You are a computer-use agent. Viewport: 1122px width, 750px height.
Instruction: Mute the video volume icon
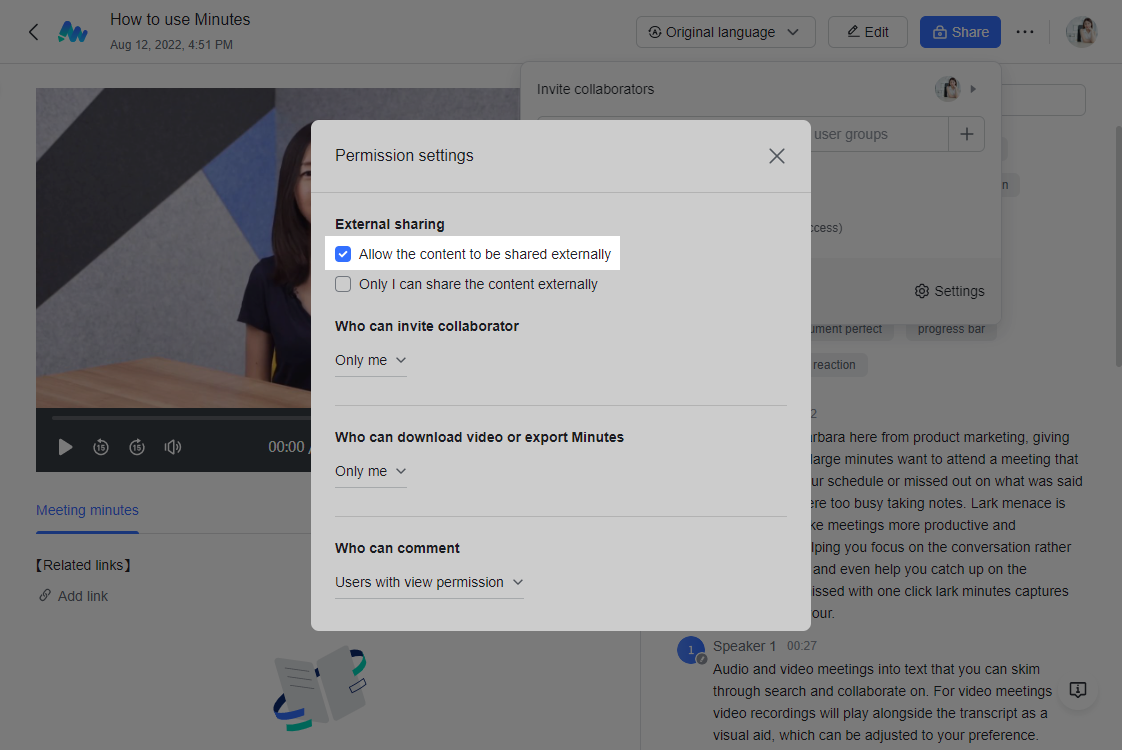tap(173, 447)
